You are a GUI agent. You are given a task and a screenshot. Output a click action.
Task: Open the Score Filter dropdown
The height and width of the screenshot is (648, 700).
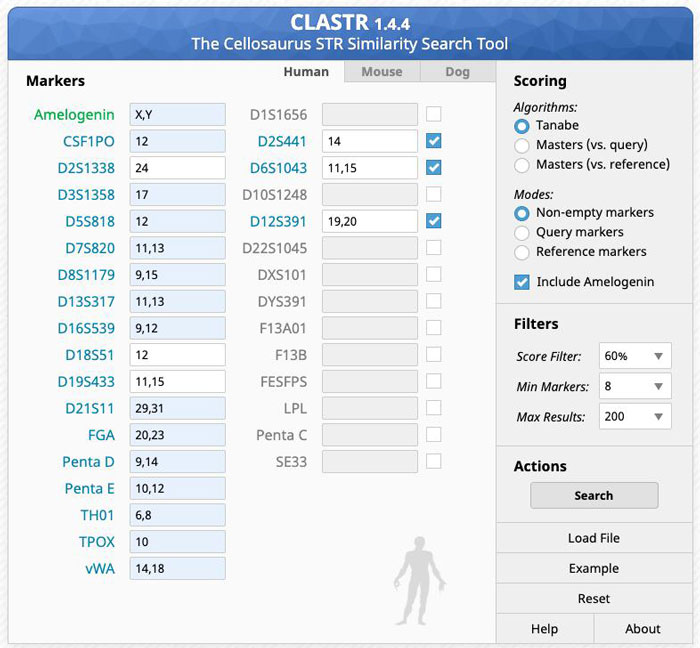[635, 356]
